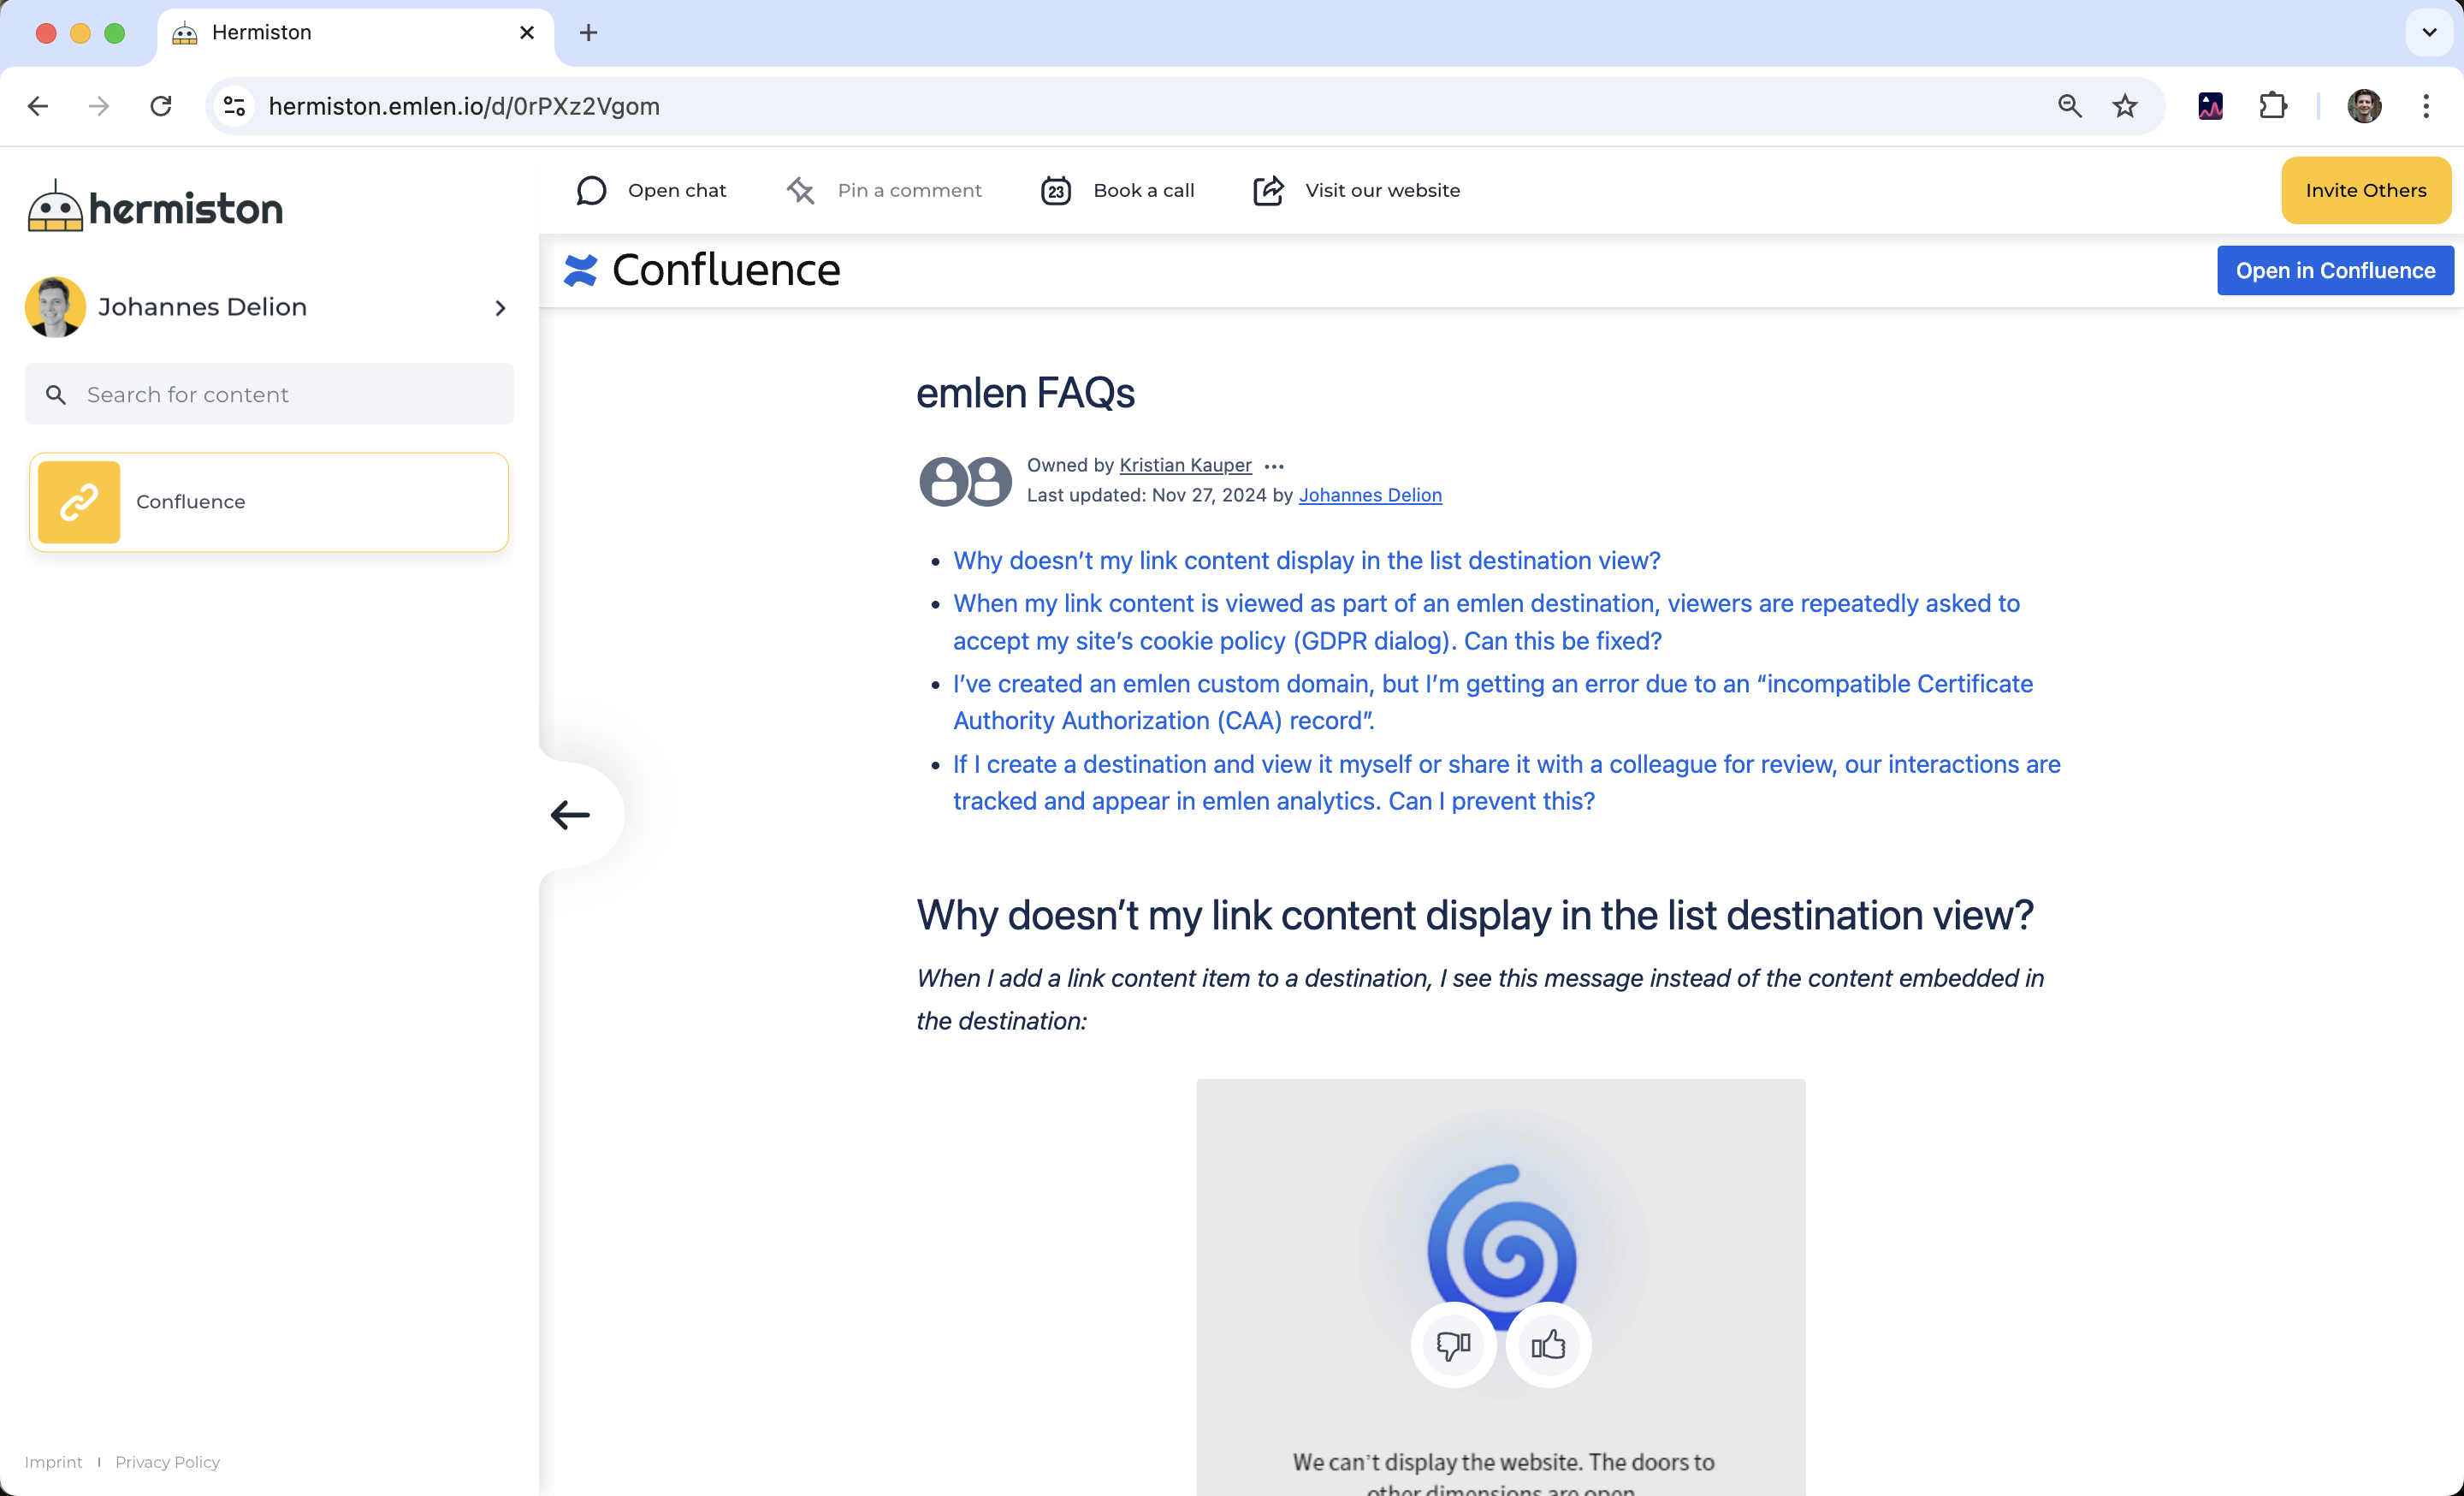Screen dimensions: 2464x1496
Task: Click the thumbs up feedback icon
Action: [1548, 1344]
